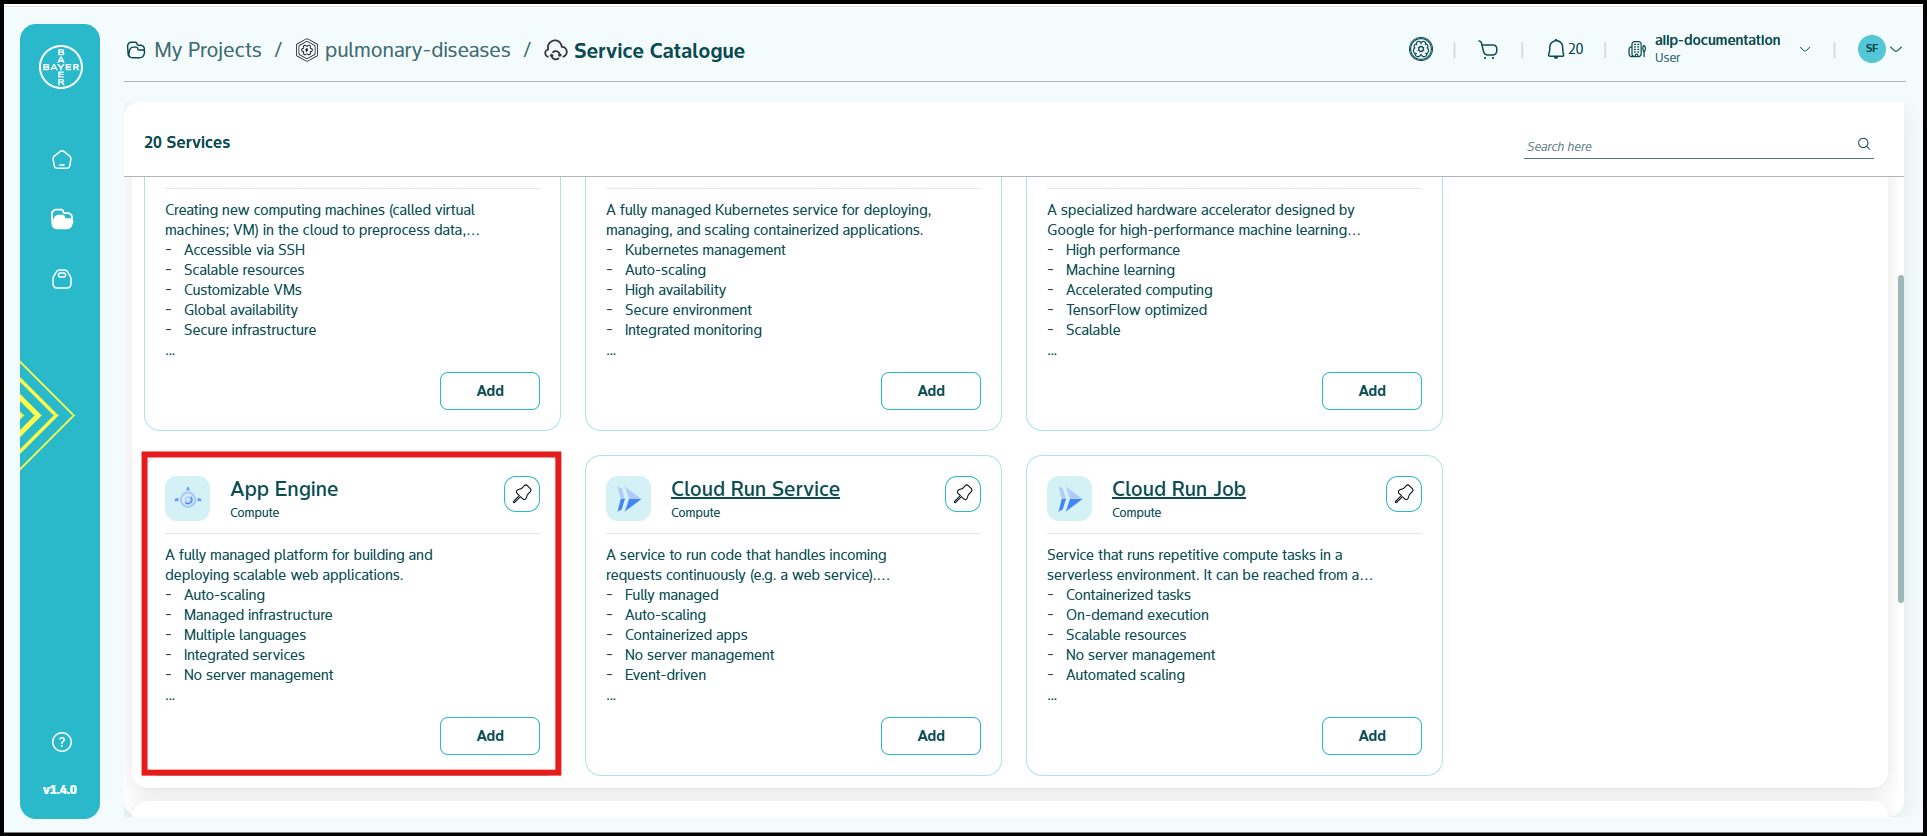Expand the allp-documentation organization dropdown
The image size is (1927, 836).
click(x=1805, y=49)
